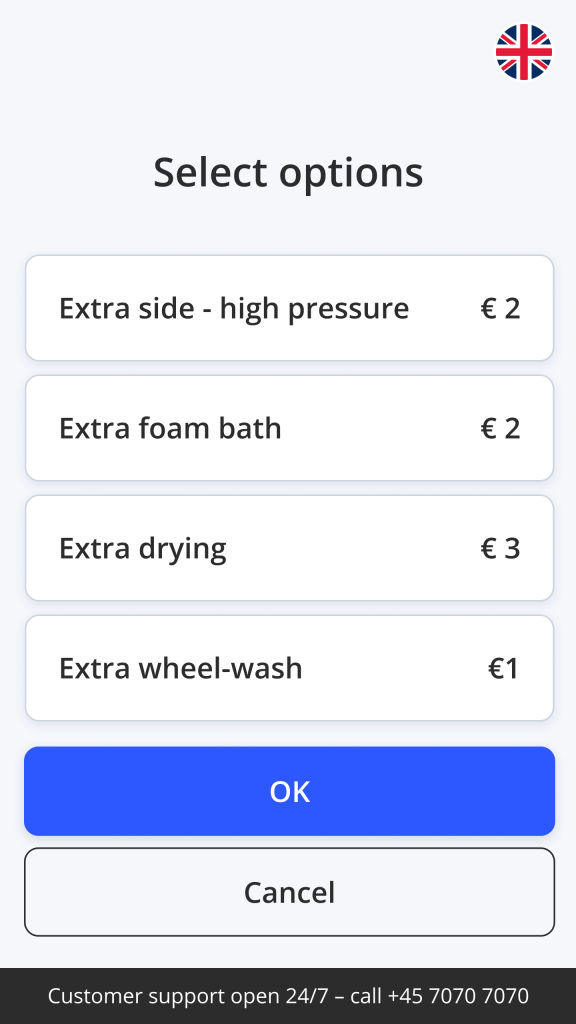
Task: Click the Select options heading
Action: coord(288,173)
